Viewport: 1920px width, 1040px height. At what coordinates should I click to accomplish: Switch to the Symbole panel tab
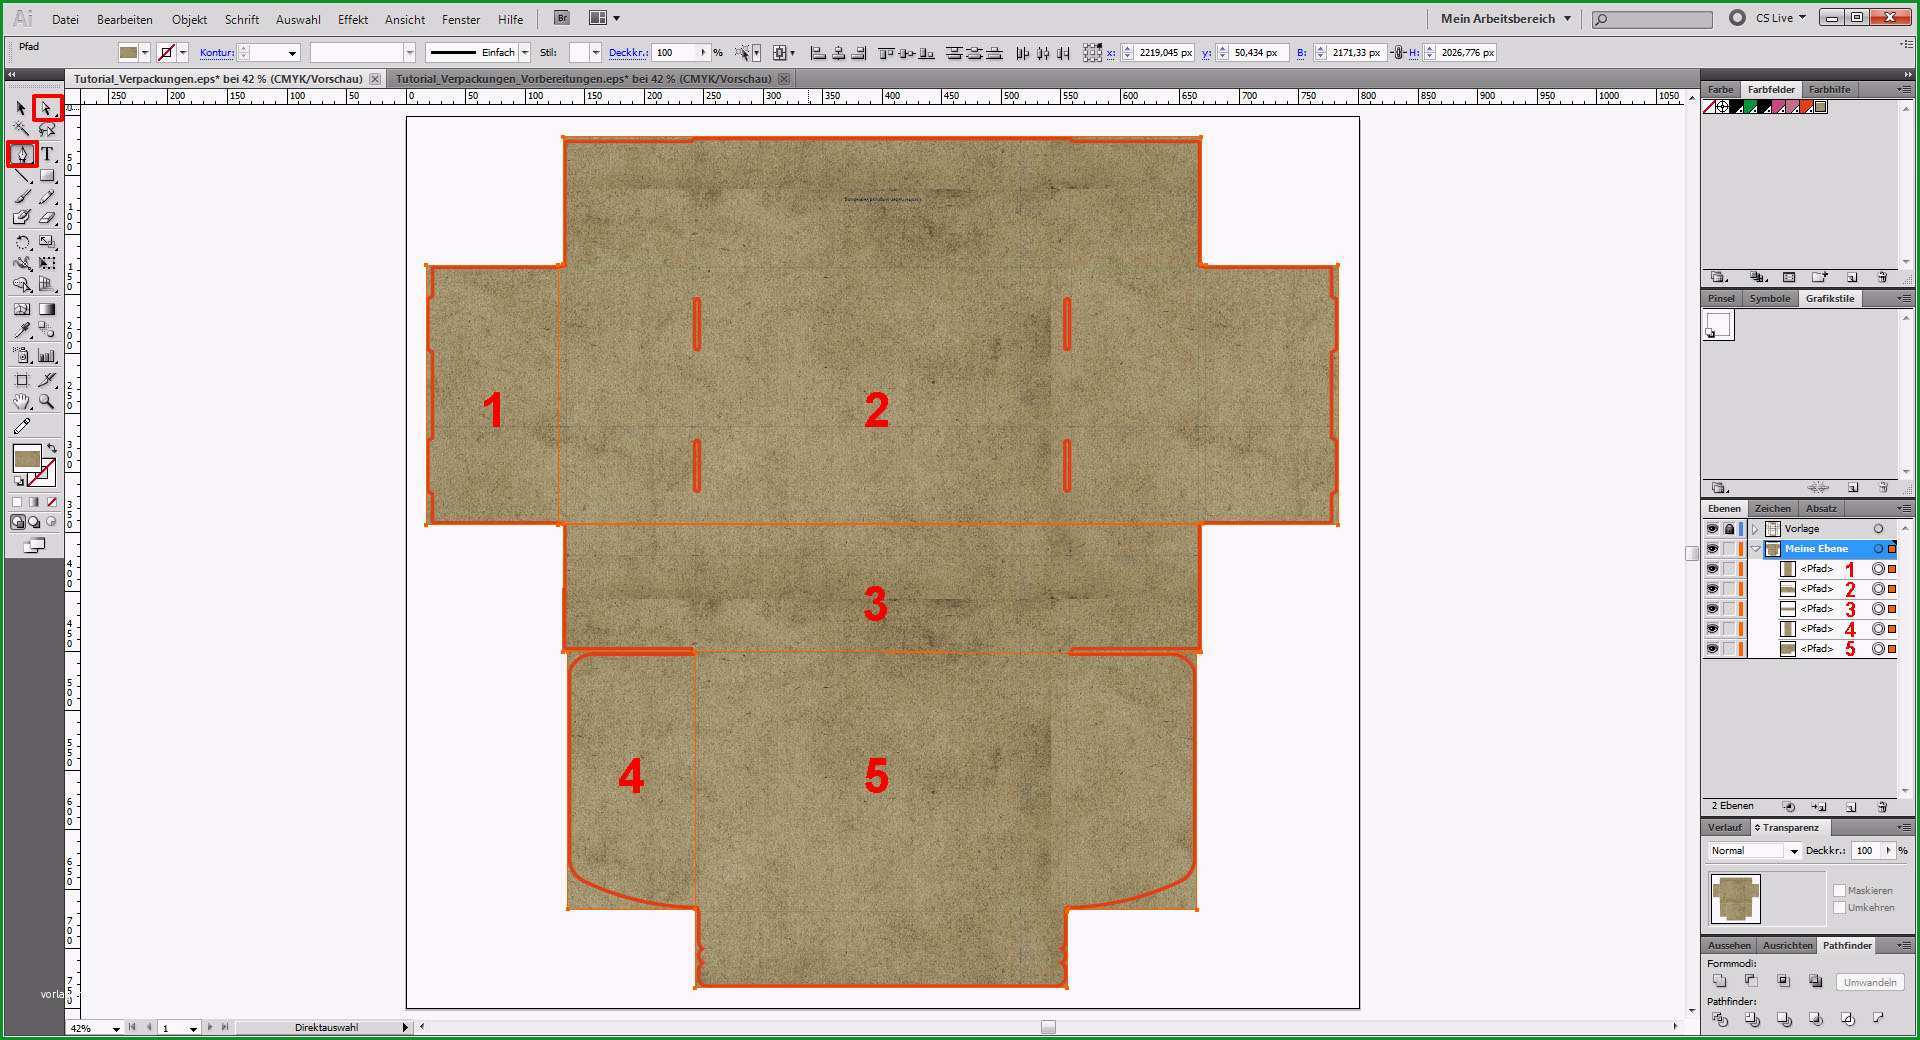pyautogui.click(x=1769, y=298)
